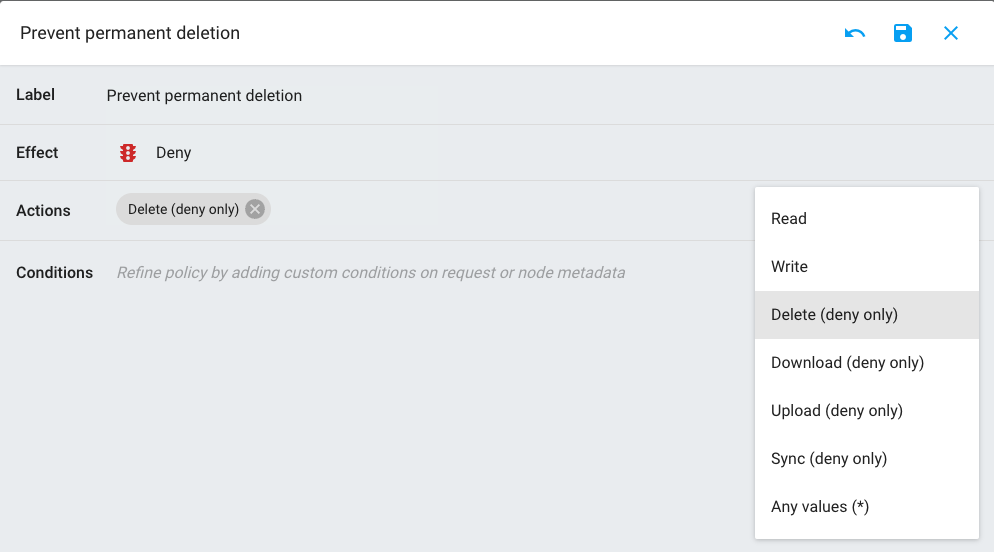Save the policy with the floppy disk icon

click(x=903, y=33)
